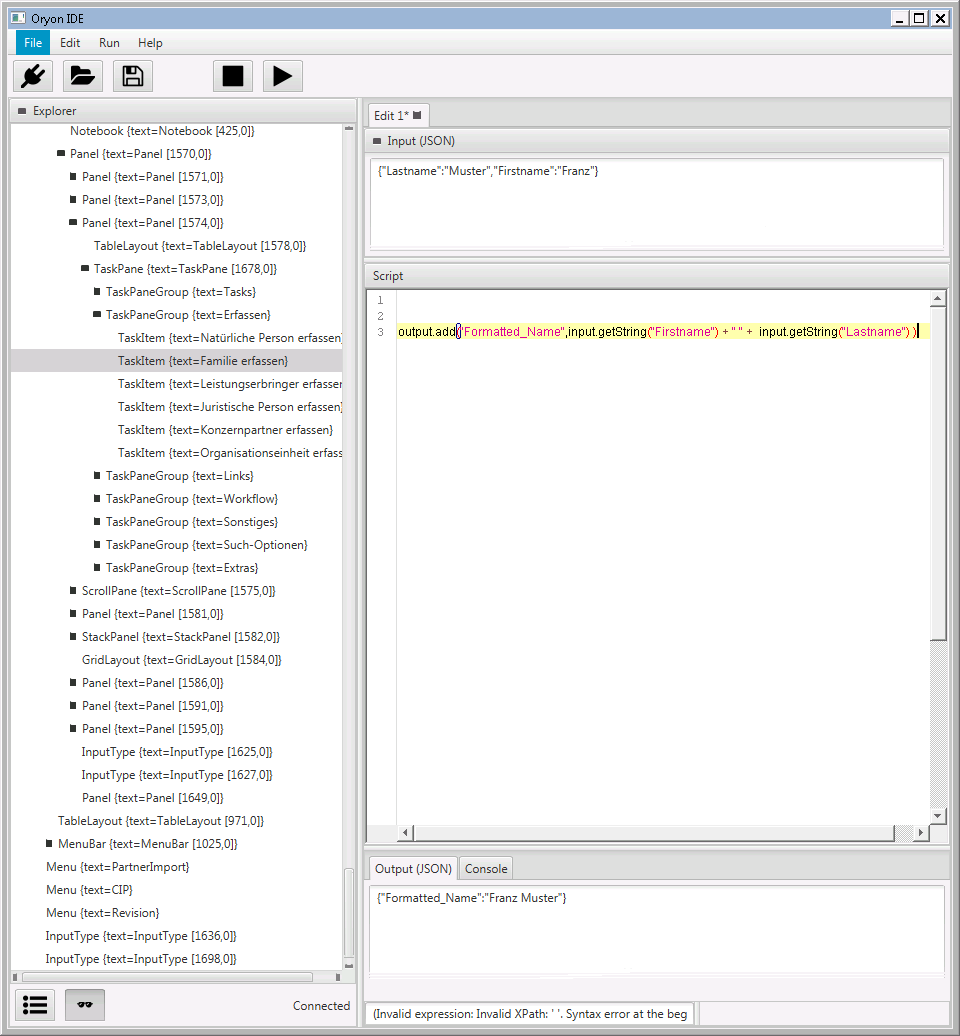Open the Run menu
Screen dimensions: 960x1036
pos(109,43)
